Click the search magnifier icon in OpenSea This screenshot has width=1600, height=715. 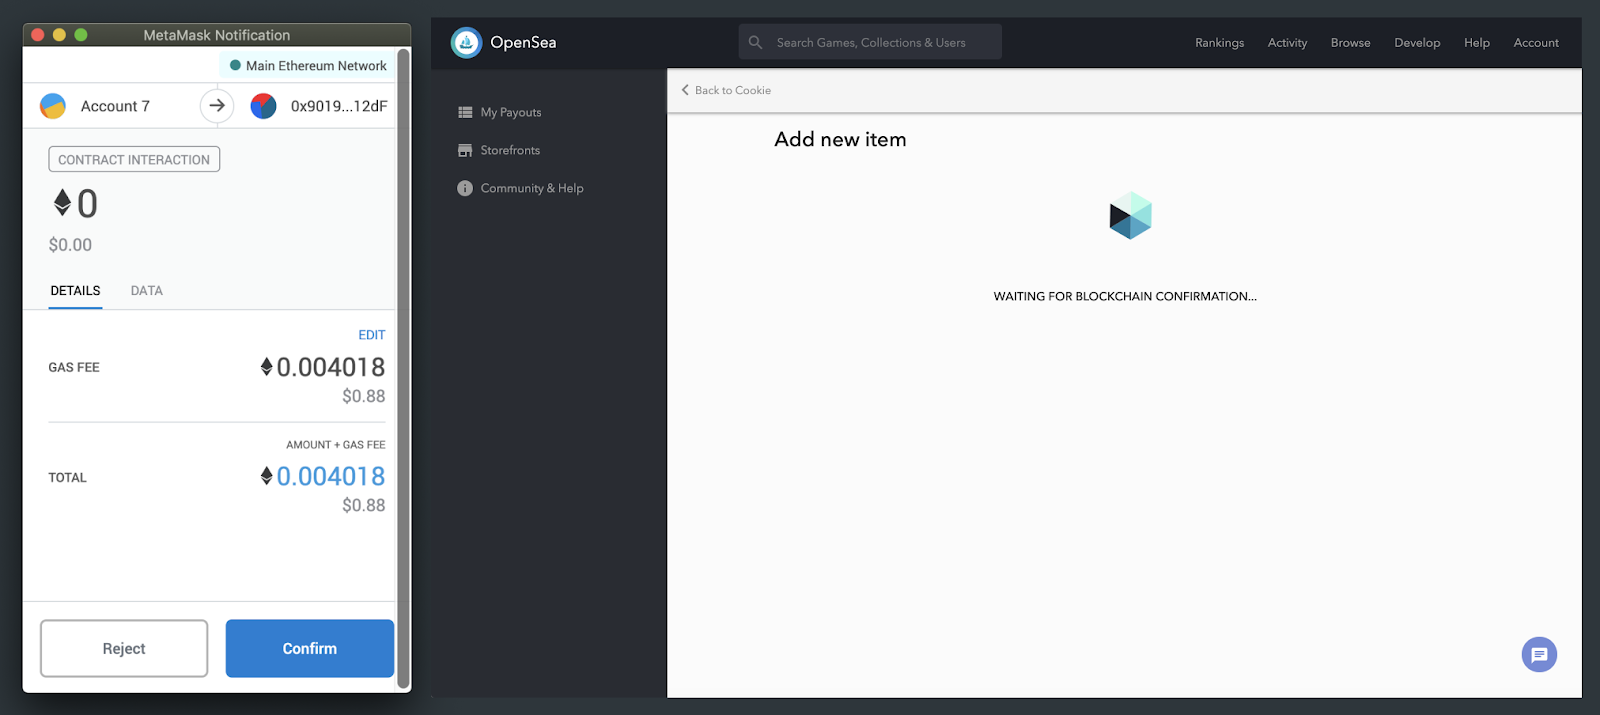click(x=756, y=42)
